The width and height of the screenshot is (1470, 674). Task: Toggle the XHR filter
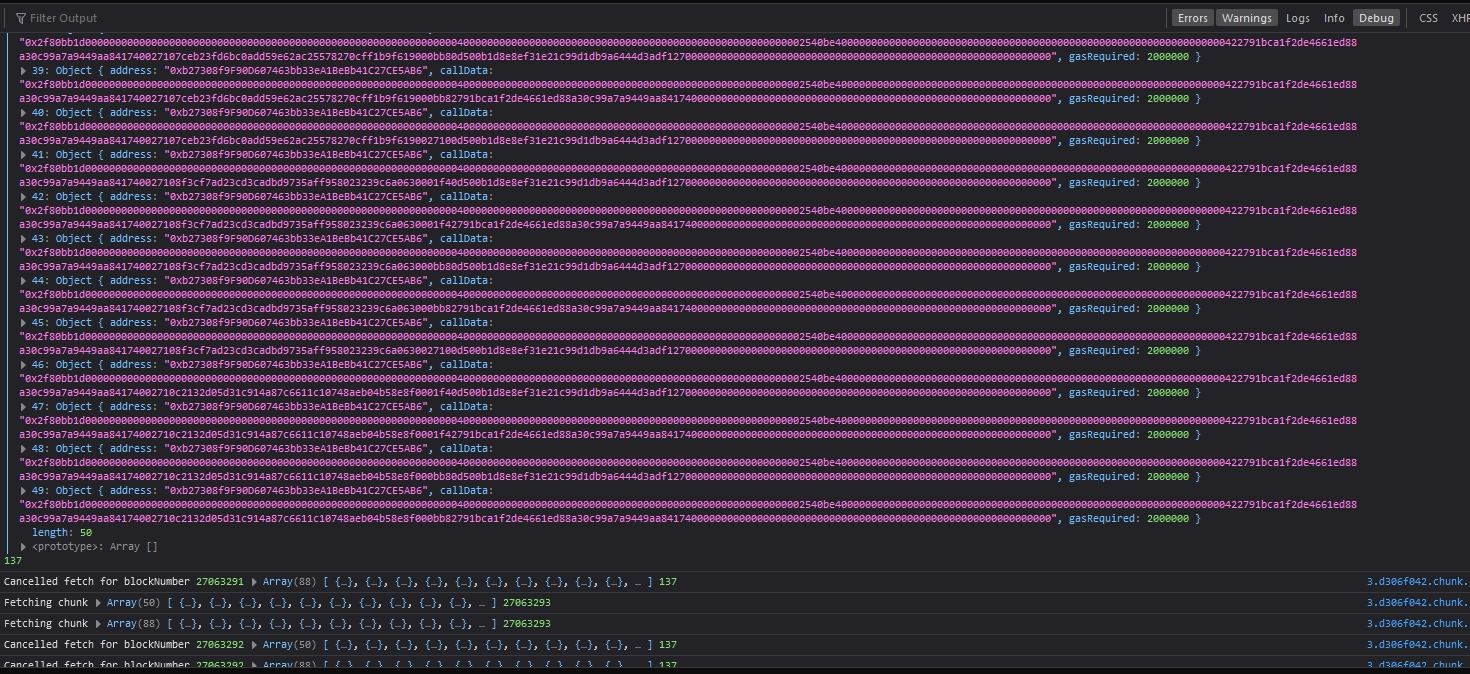click(1460, 18)
